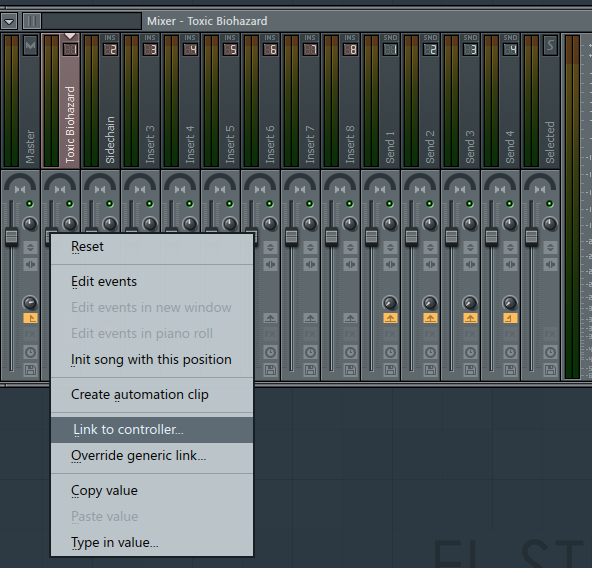Click the Master track M badge
592x568 pixels.
pos(30,46)
